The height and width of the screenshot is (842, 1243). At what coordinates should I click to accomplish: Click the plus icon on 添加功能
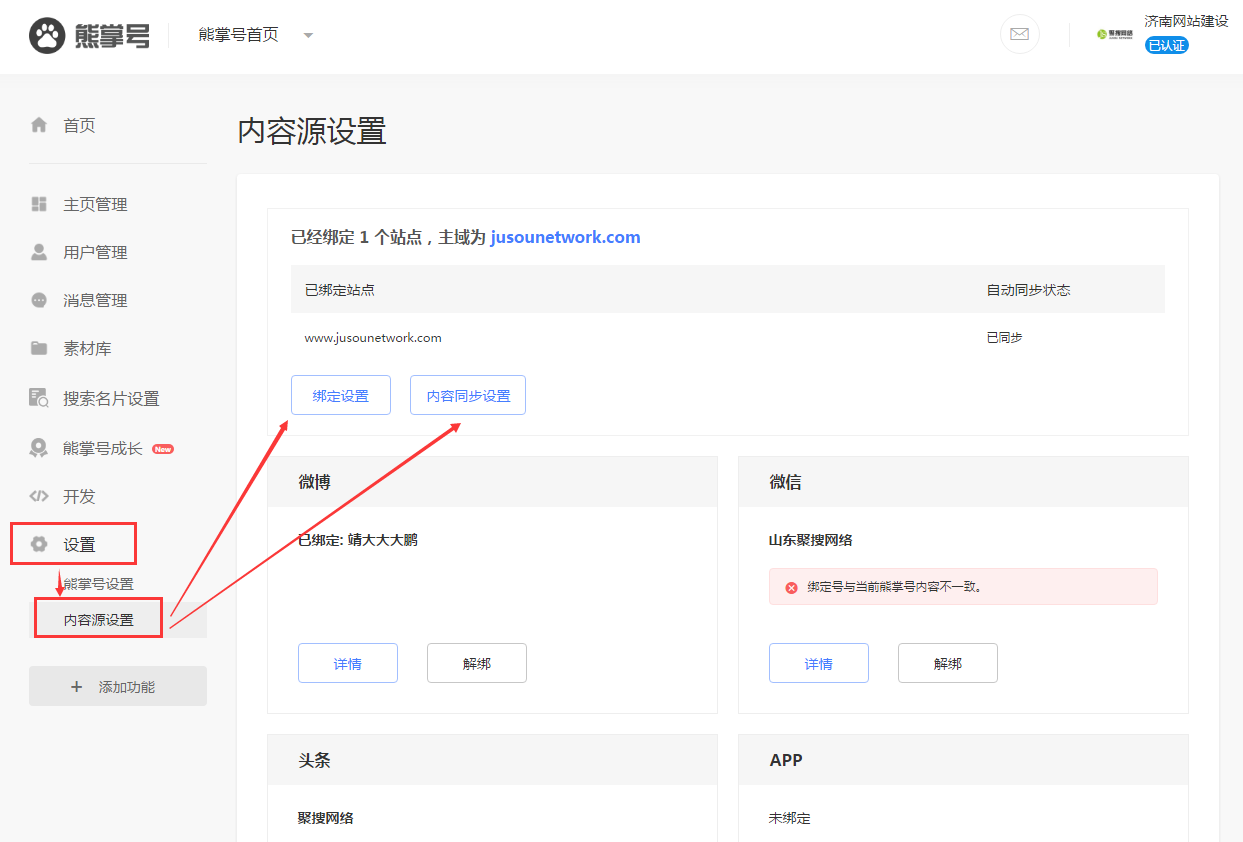(76, 686)
